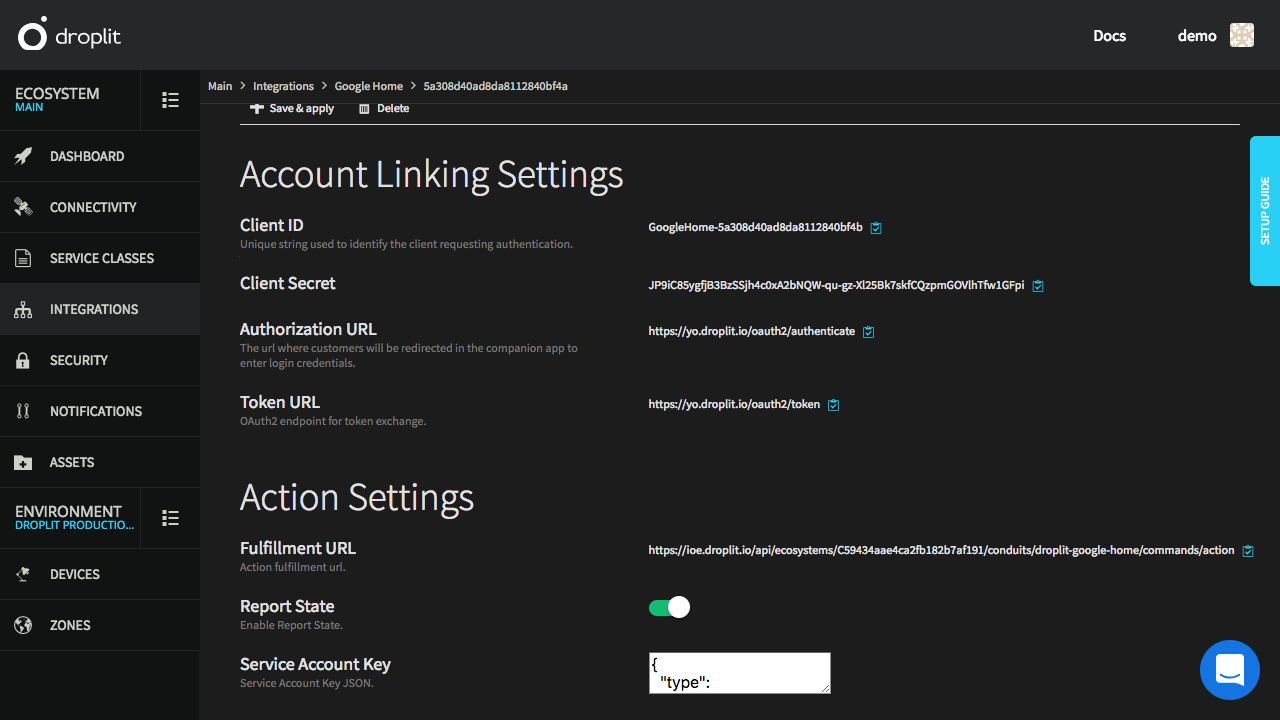Click the Devices lamp icon
Viewport: 1280px width, 720px height.
click(23, 574)
